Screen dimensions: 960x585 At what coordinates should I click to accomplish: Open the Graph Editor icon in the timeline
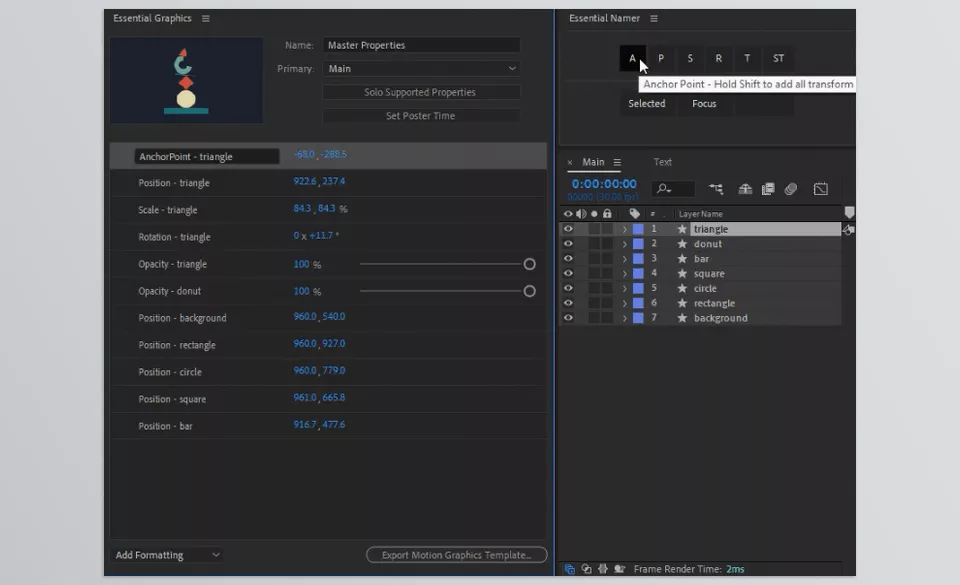tap(821, 189)
